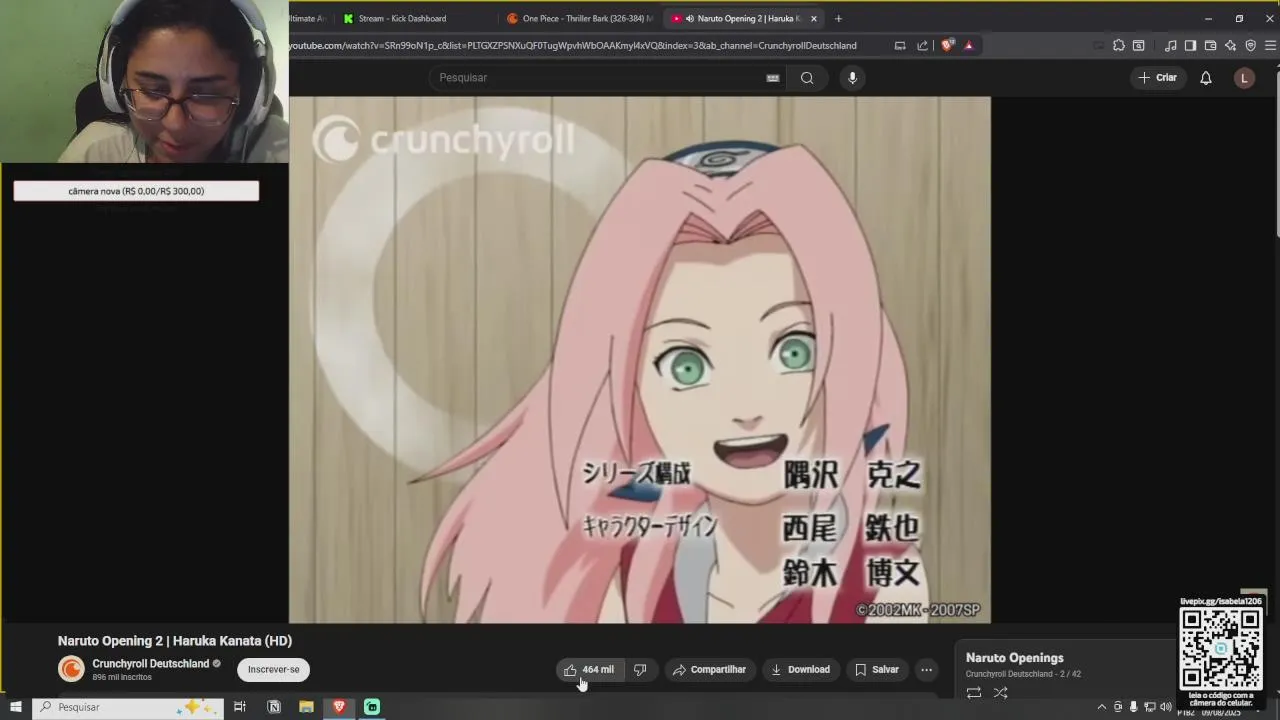Image resolution: width=1280 pixels, height=720 pixels.
Task: Open File Explorer from taskbar
Action: click(307, 707)
